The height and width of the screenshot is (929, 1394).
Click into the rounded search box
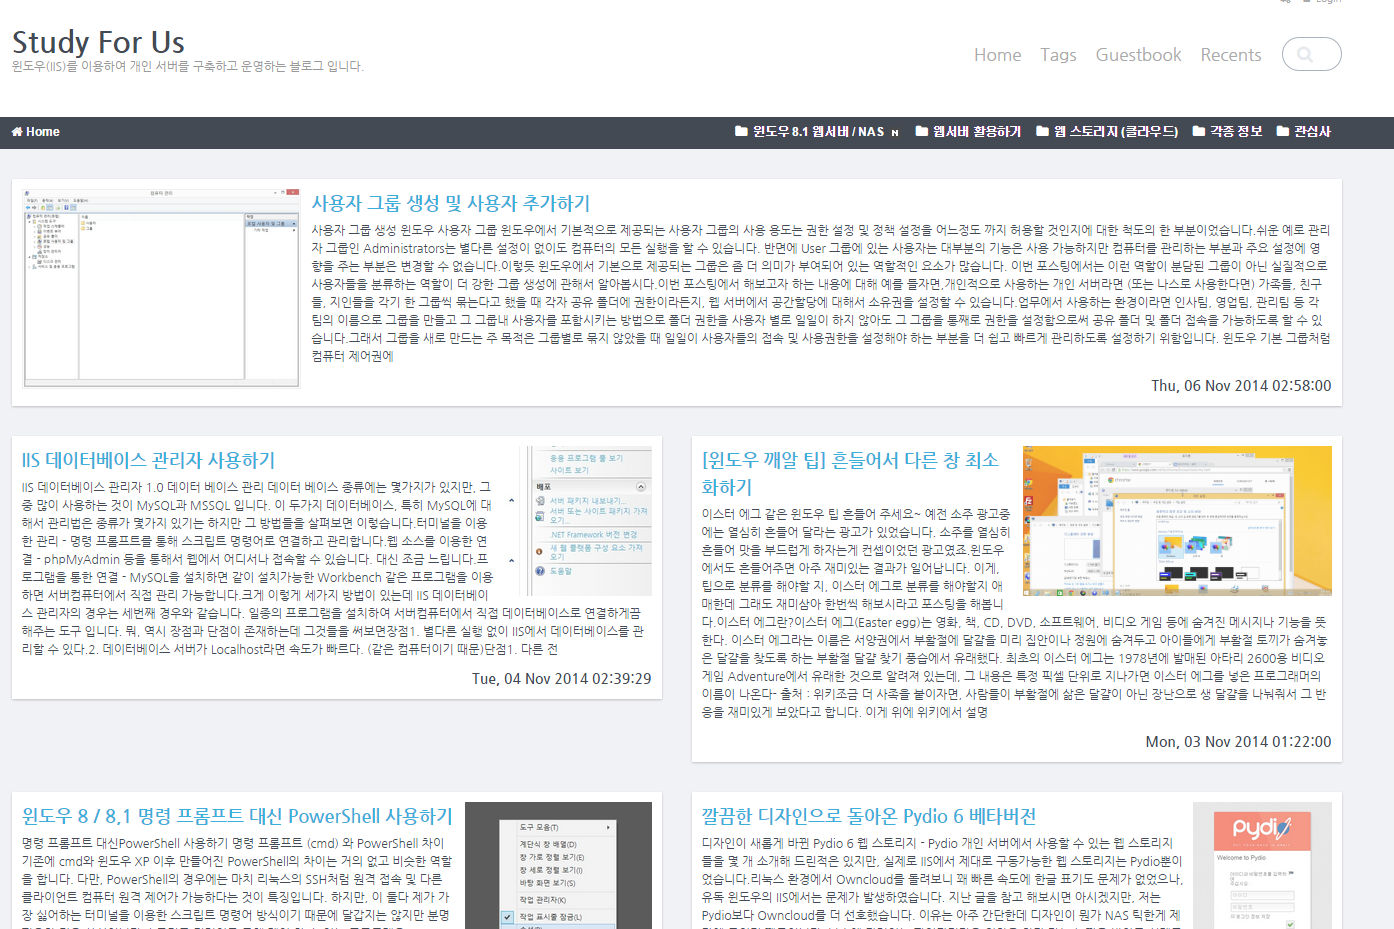pos(1312,54)
